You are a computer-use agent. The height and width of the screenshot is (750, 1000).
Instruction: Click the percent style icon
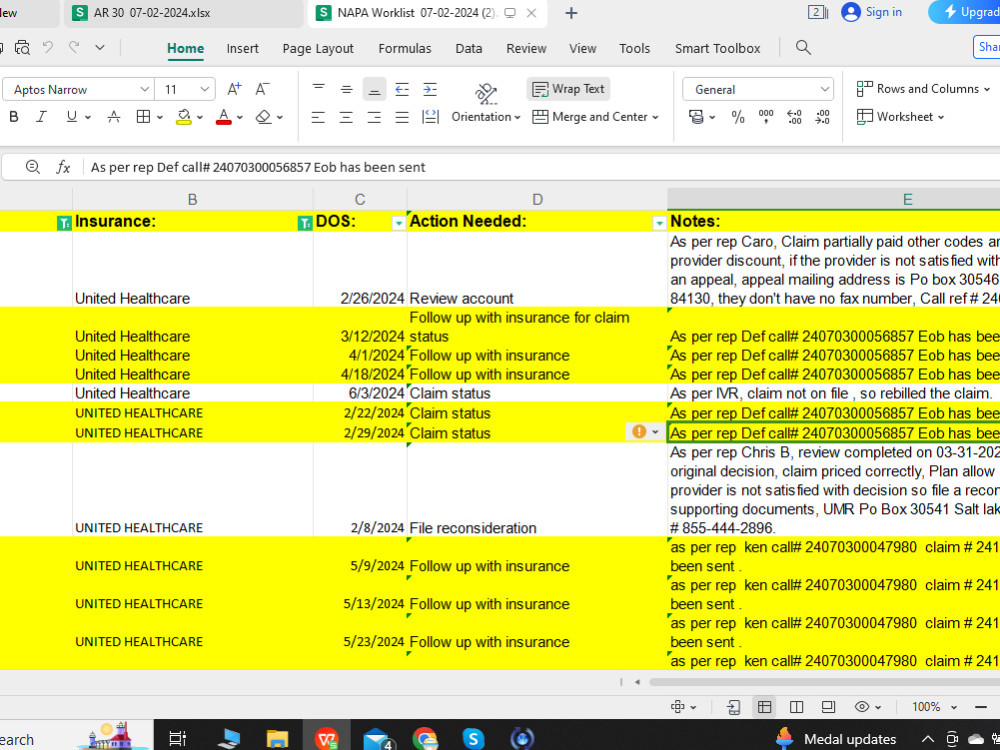click(738, 117)
